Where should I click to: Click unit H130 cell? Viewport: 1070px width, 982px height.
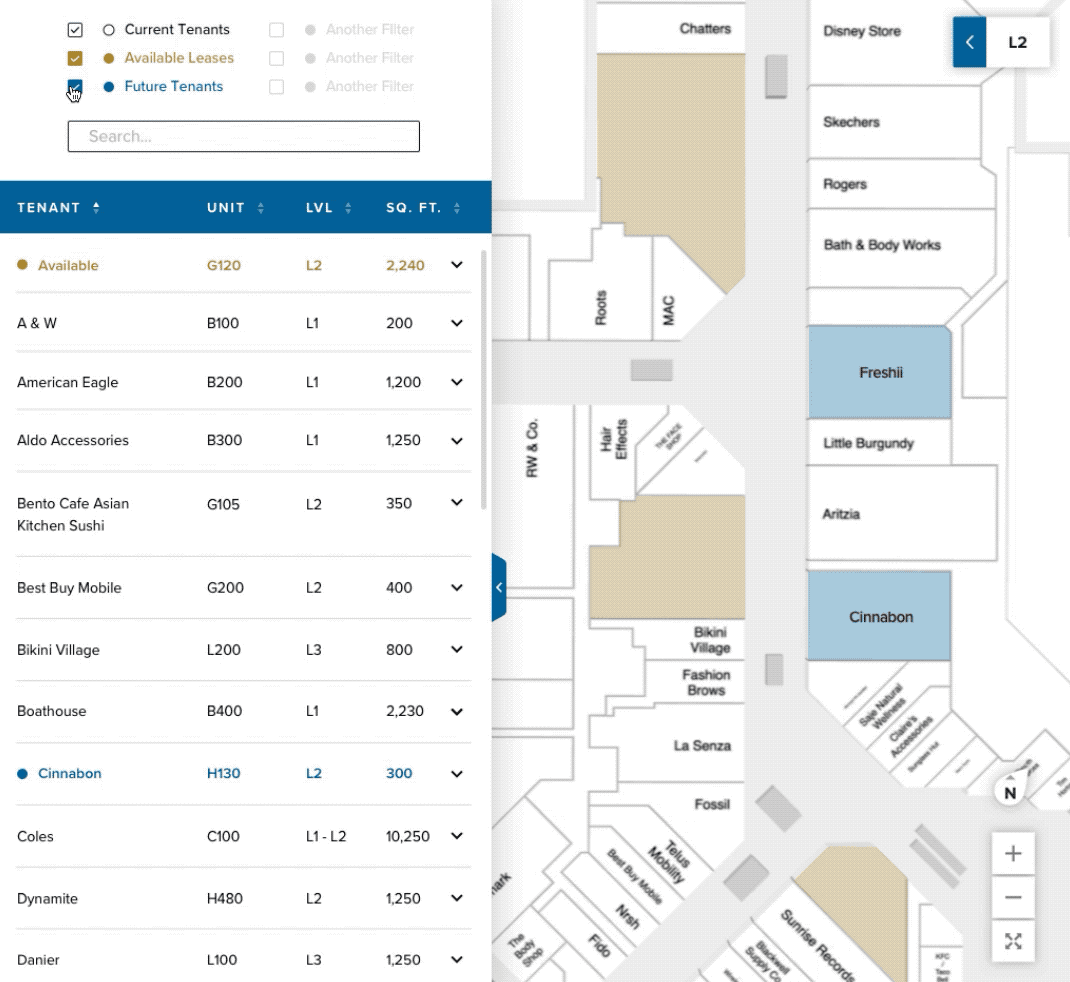pos(223,773)
